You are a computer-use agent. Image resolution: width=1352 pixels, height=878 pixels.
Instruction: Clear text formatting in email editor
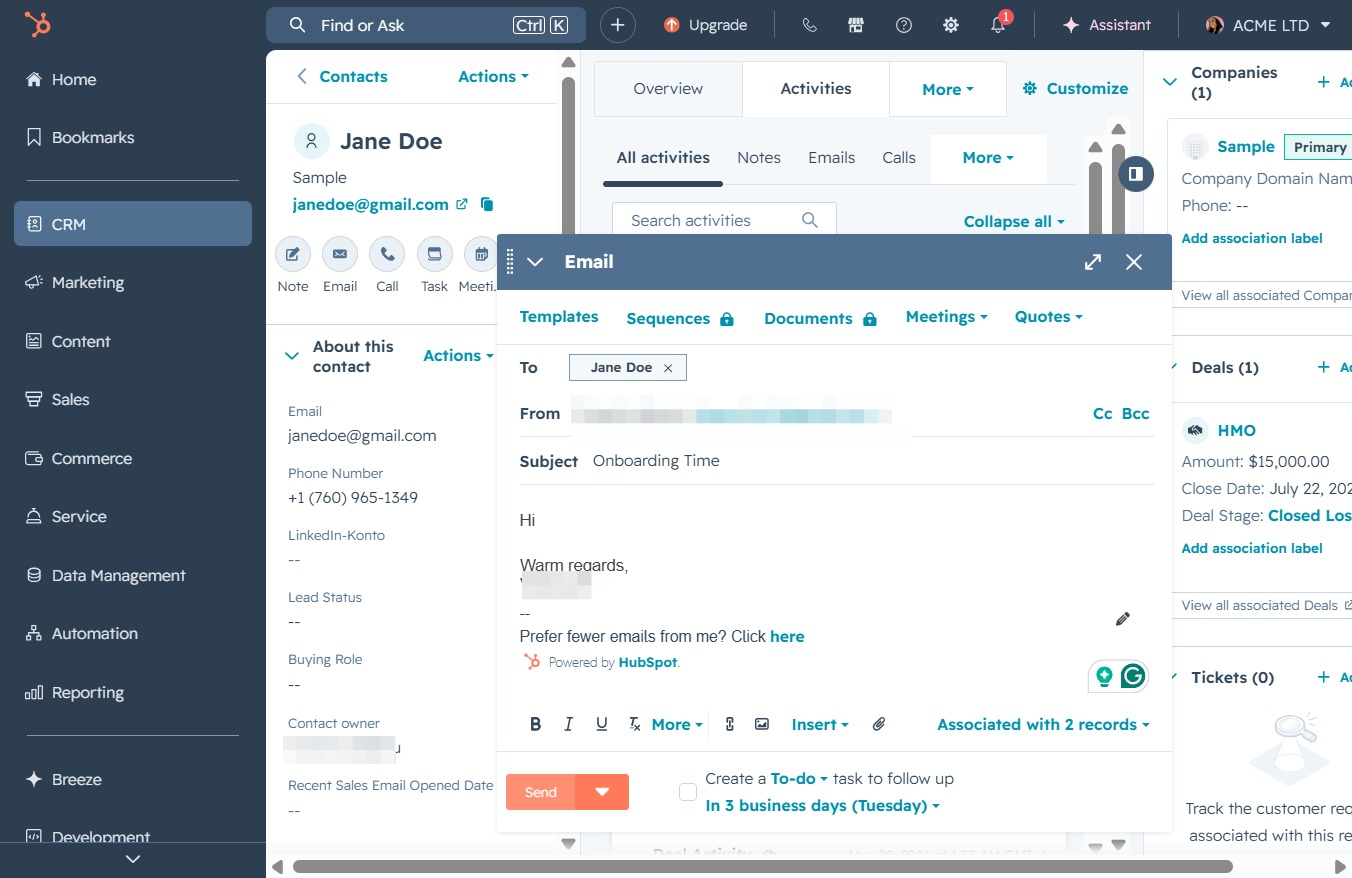[x=634, y=724]
